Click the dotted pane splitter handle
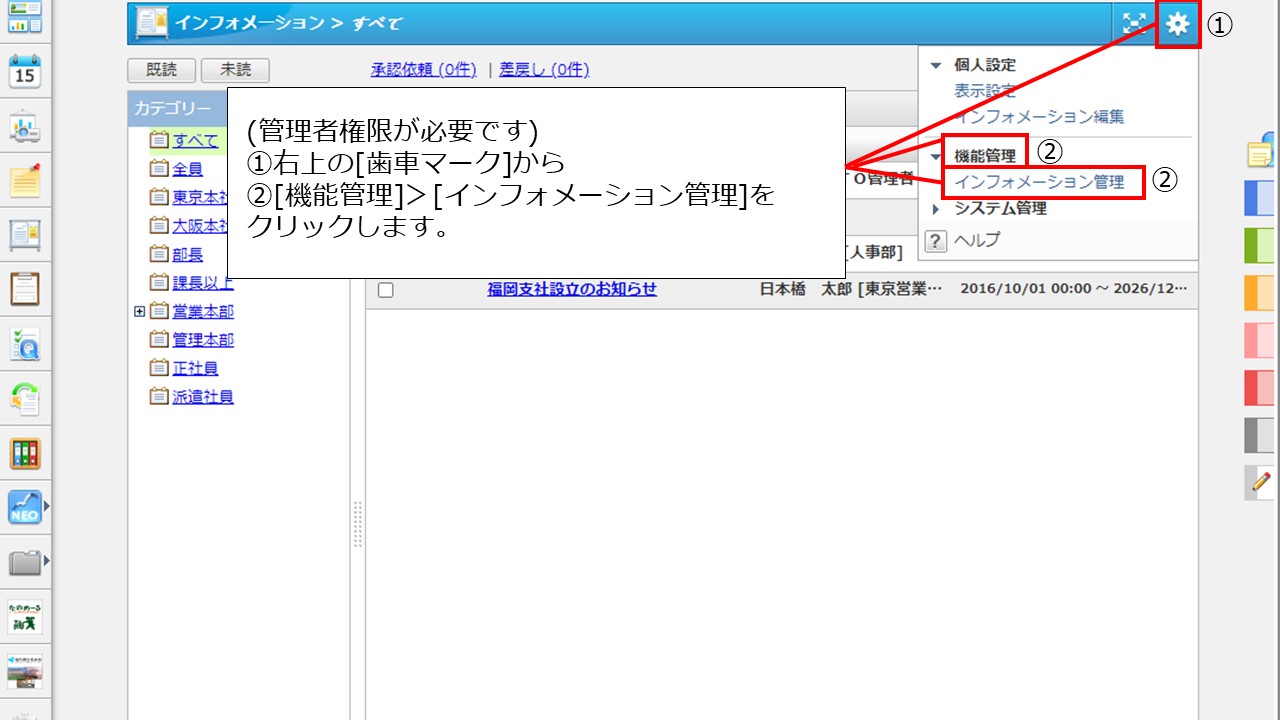The image size is (1280, 720). click(358, 524)
